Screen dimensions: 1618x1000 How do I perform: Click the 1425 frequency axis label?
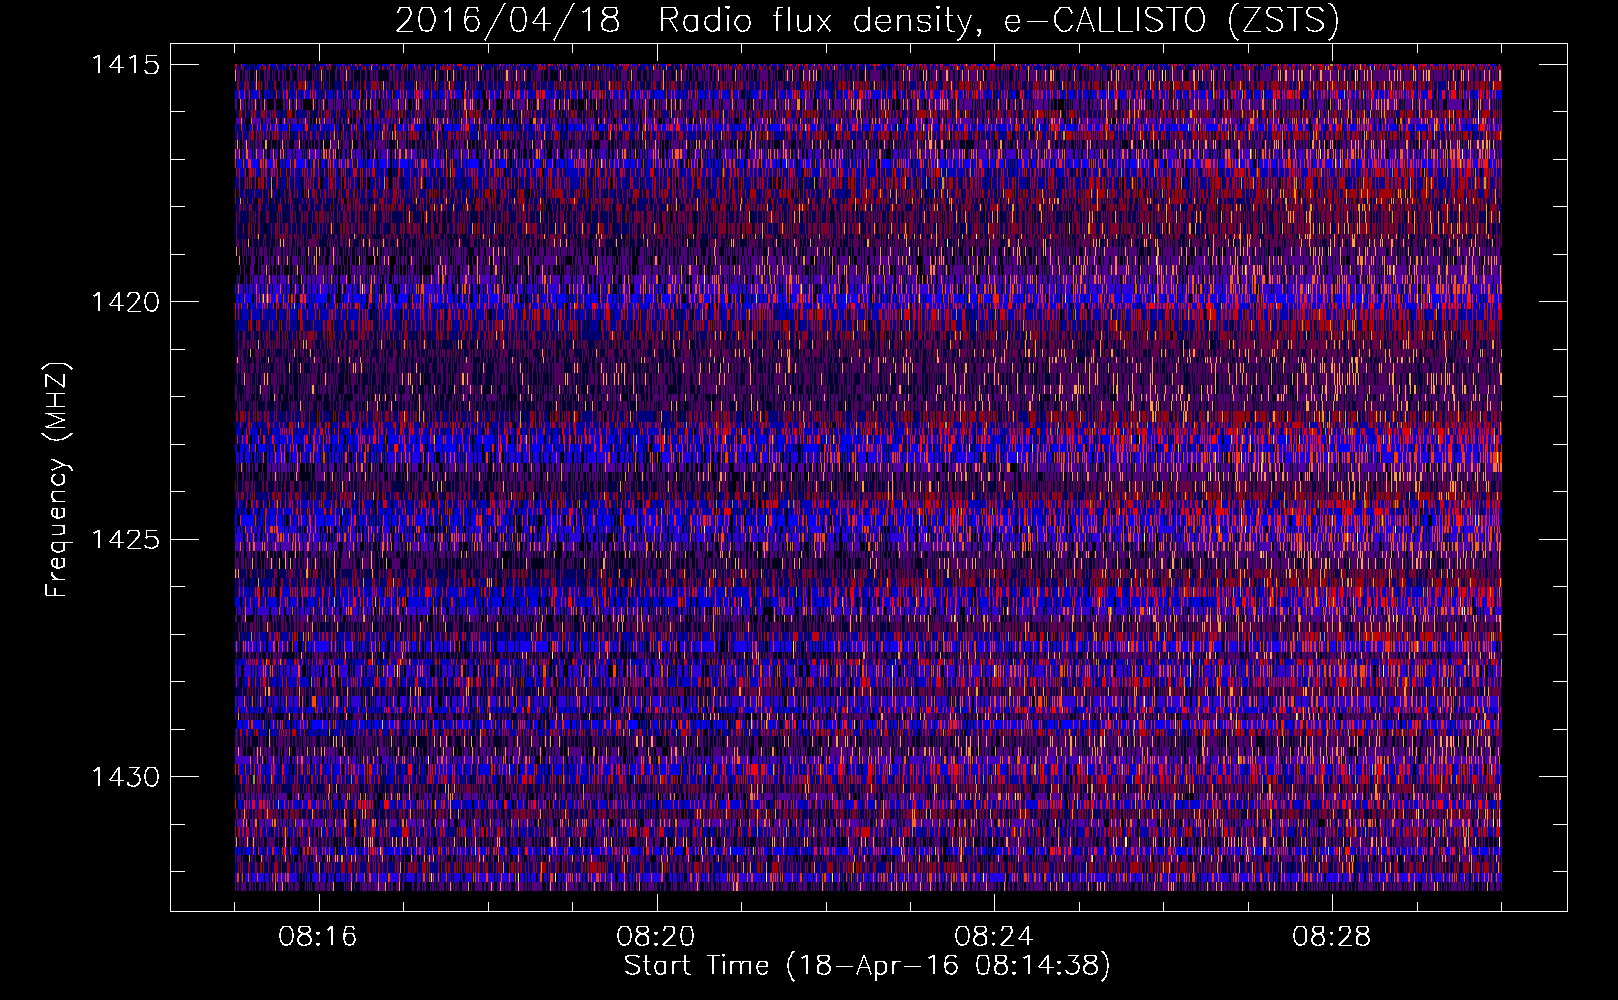(125, 540)
